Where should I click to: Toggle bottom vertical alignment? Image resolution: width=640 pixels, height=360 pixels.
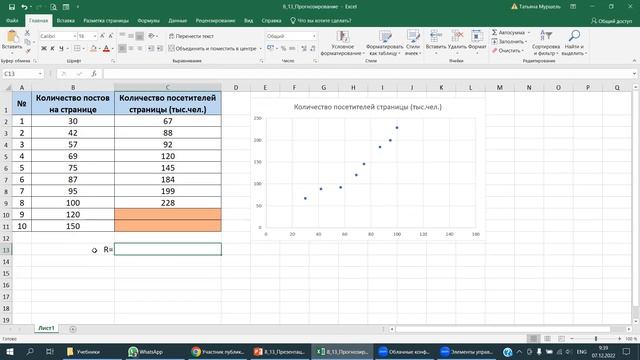[140, 36]
